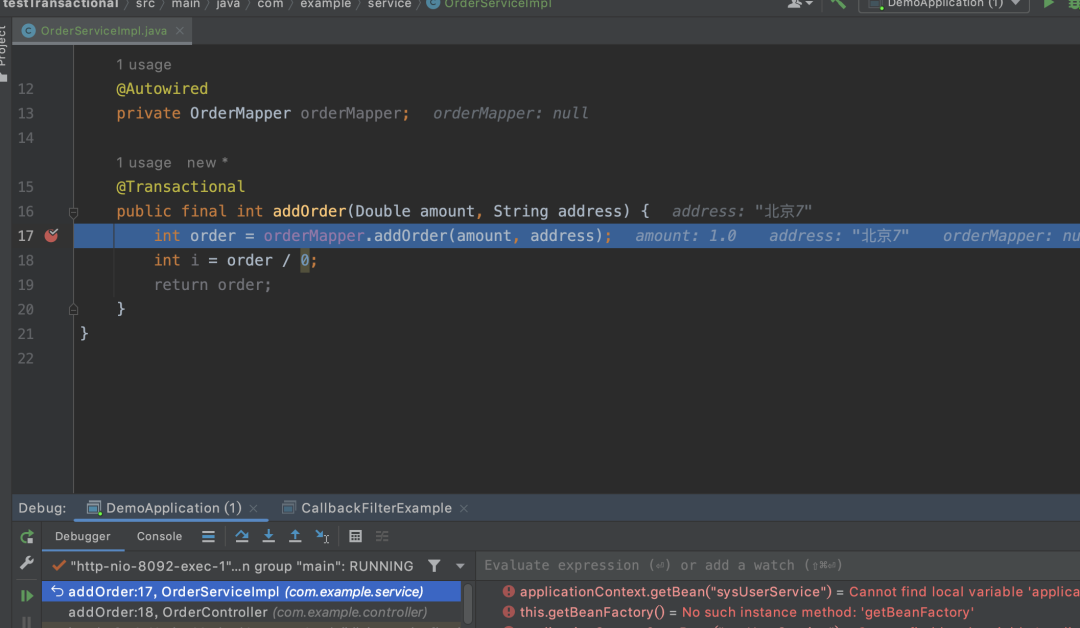Open the user account dropdown icon
Viewport: 1080px width, 628px height.
point(800,3)
